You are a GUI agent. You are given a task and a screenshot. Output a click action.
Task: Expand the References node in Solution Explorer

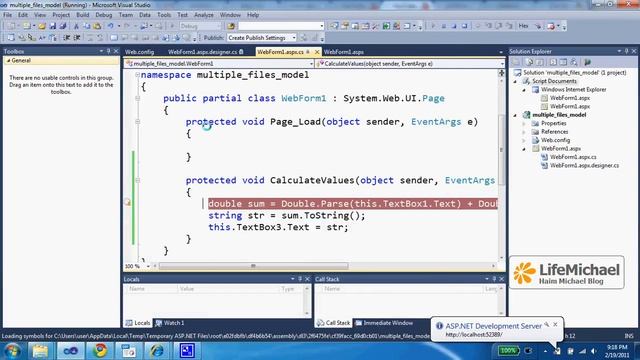click(x=524, y=132)
